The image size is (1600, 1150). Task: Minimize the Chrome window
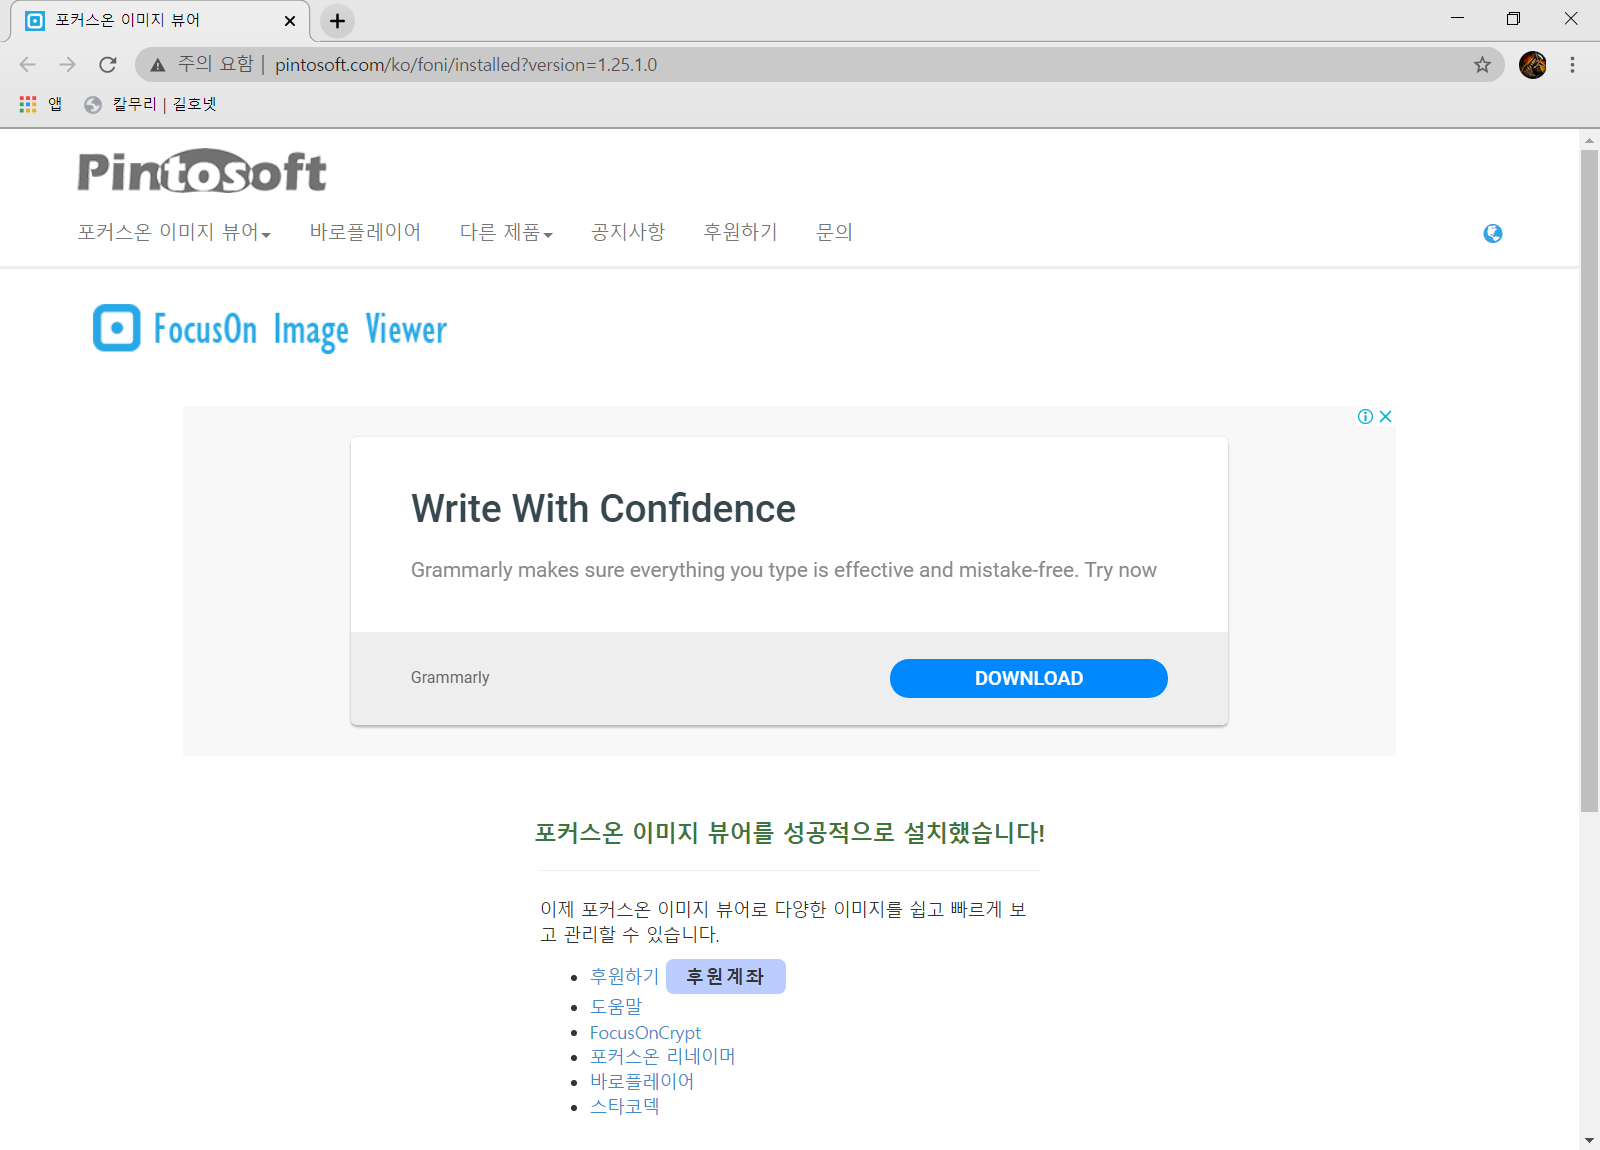coord(1457,18)
